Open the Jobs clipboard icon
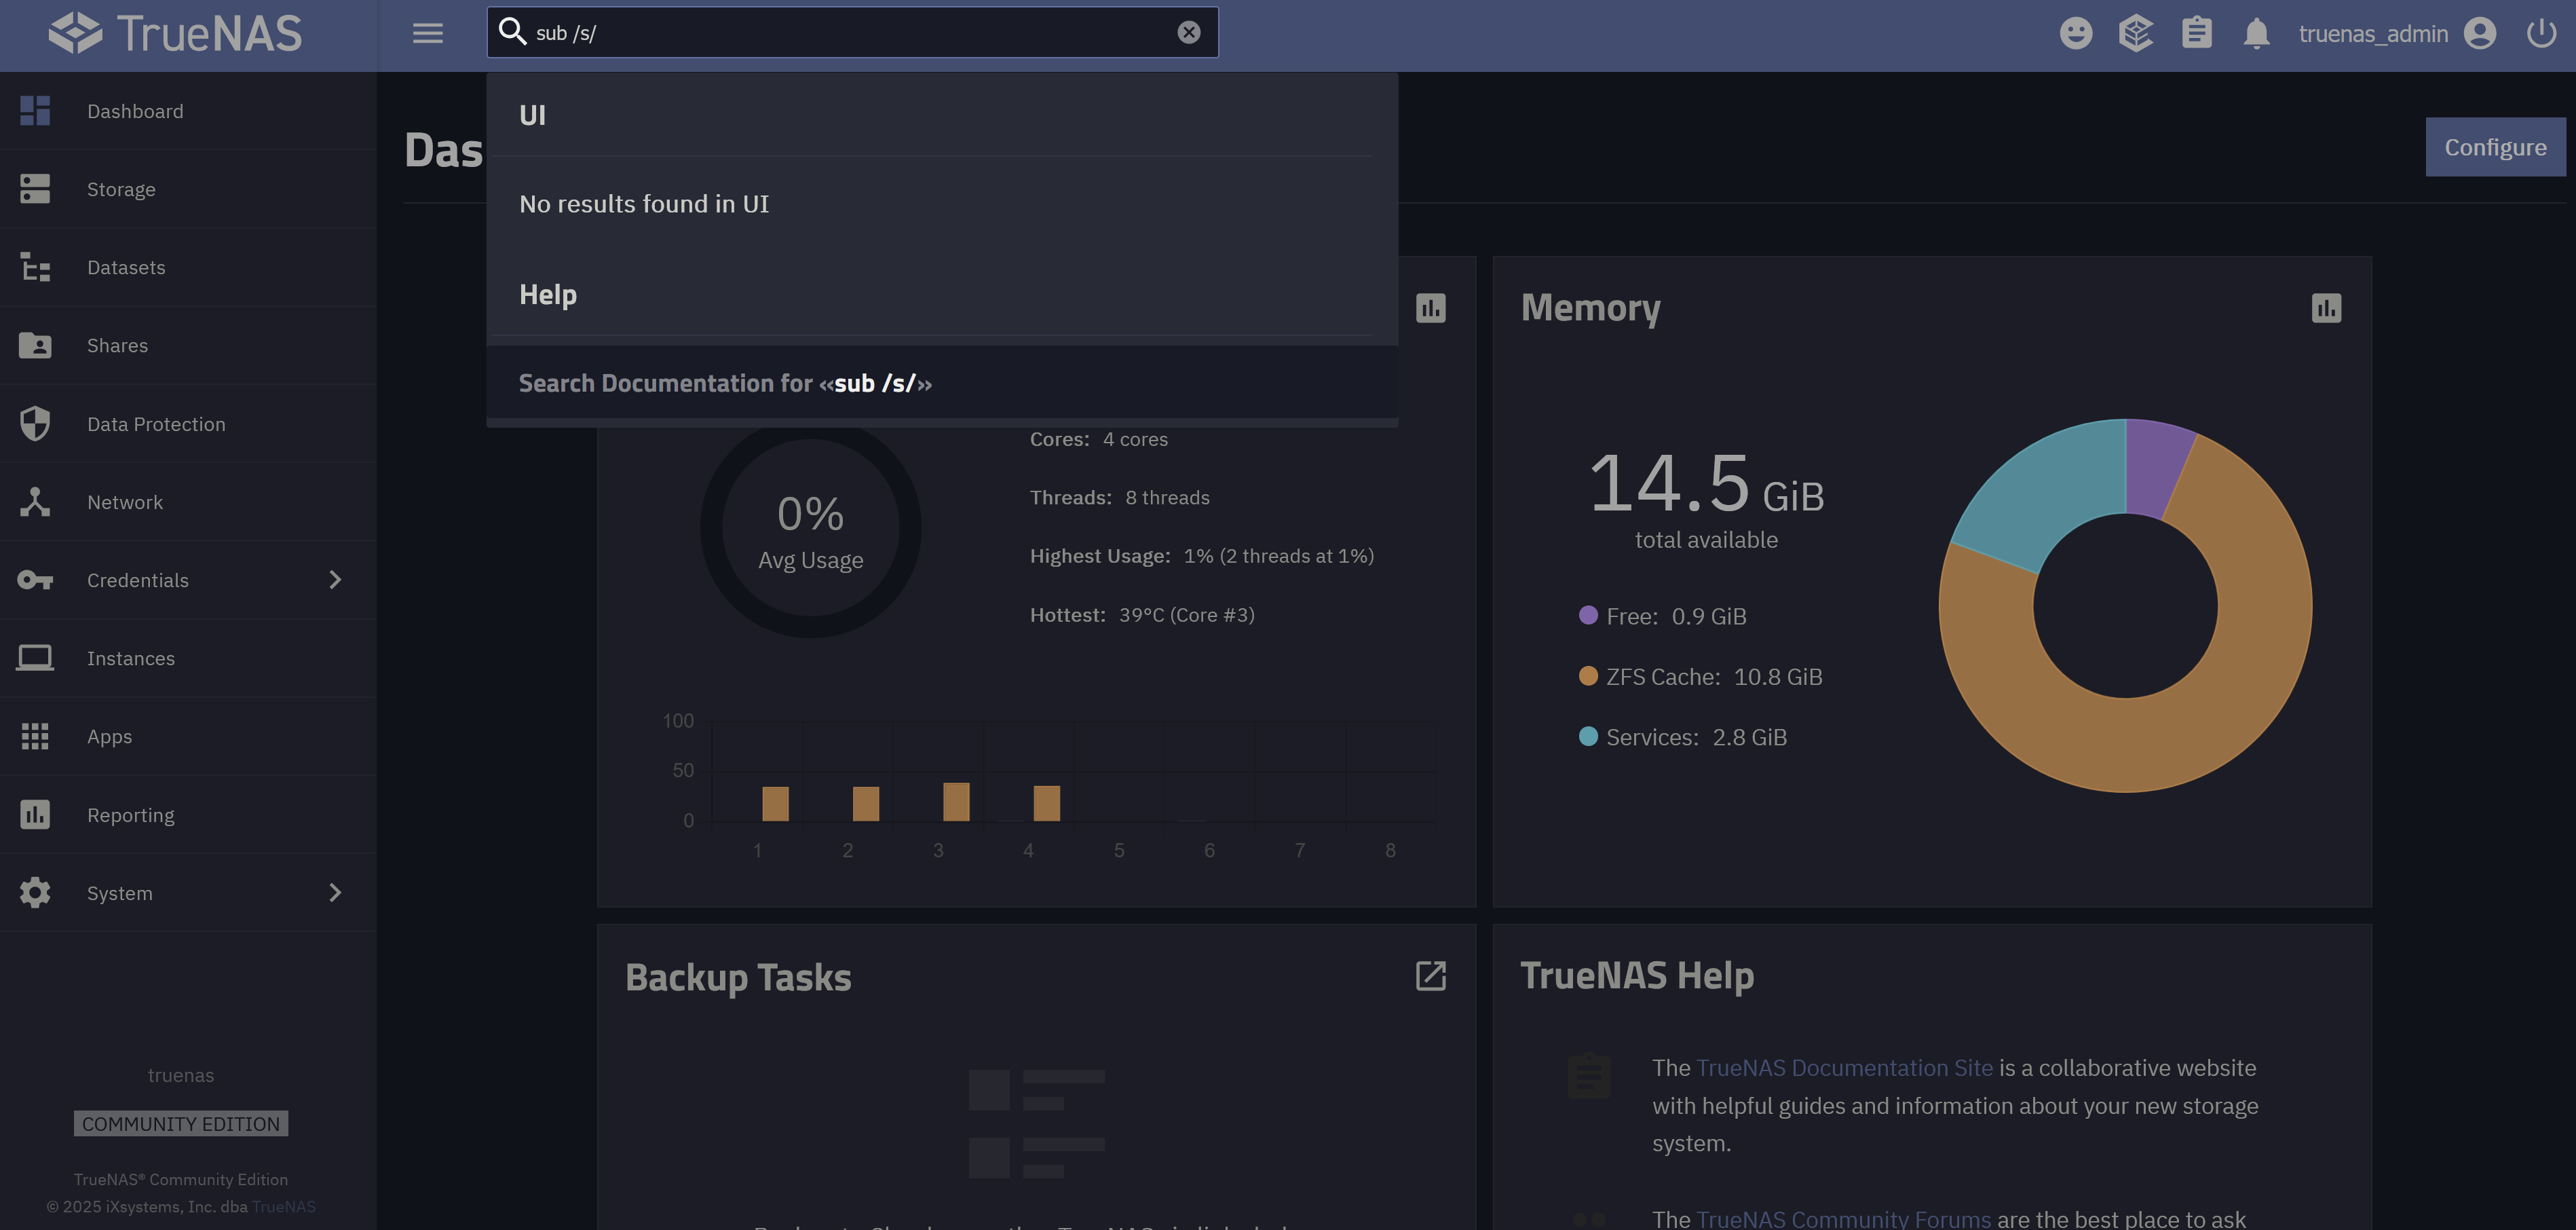This screenshot has height=1230, width=2576. [x=2196, y=33]
